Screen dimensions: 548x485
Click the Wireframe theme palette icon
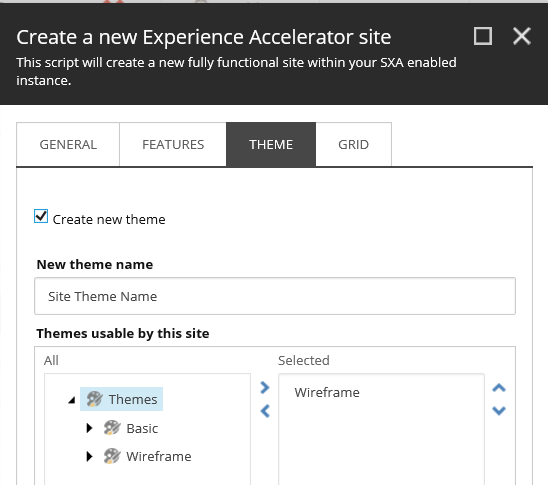coord(112,456)
